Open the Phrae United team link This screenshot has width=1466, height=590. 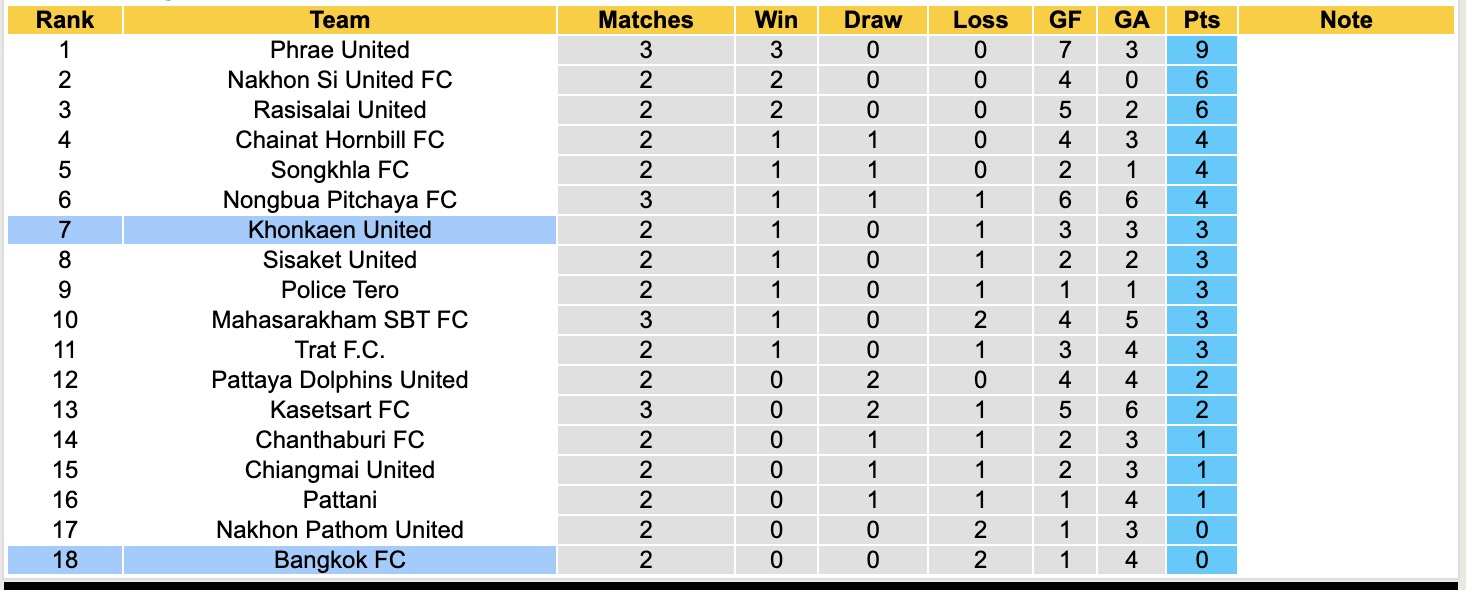pos(340,50)
